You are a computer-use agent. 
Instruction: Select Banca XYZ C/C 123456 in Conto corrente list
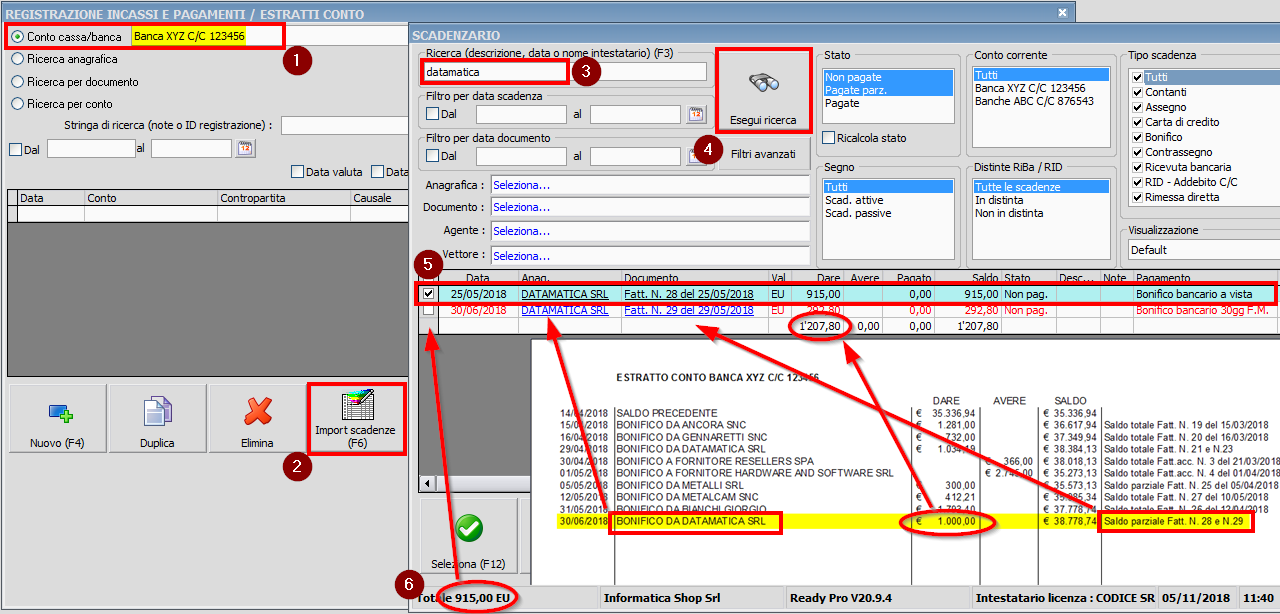pyautogui.click(x=1041, y=88)
